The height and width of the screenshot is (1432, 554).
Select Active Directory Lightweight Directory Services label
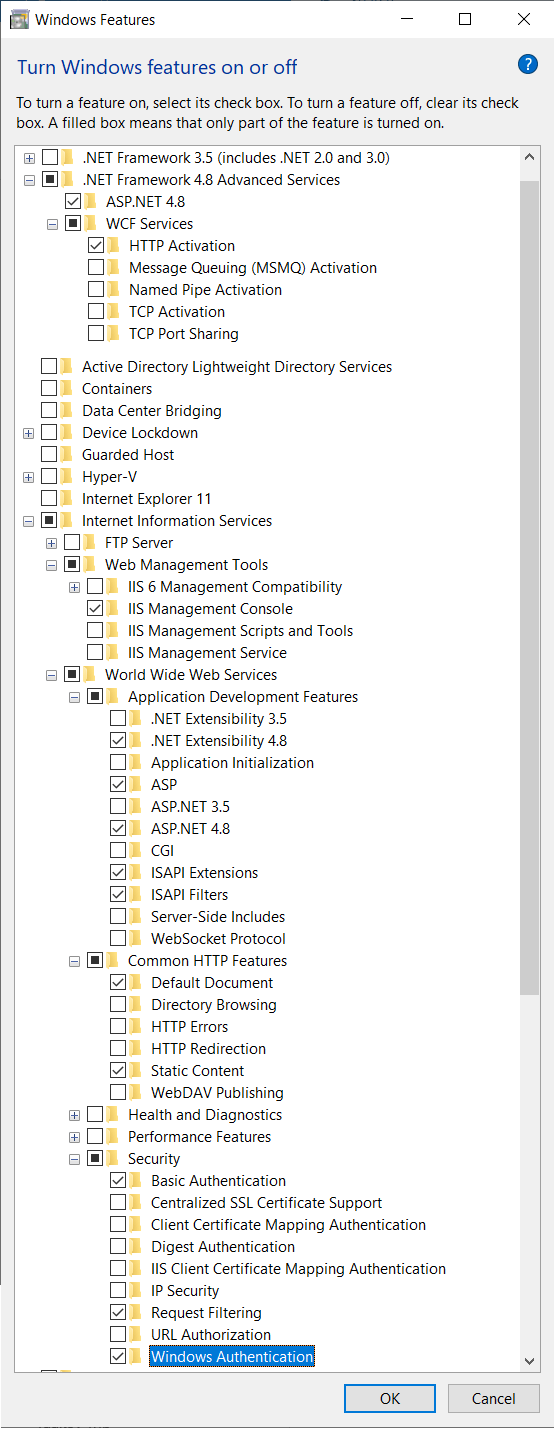pos(237,367)
